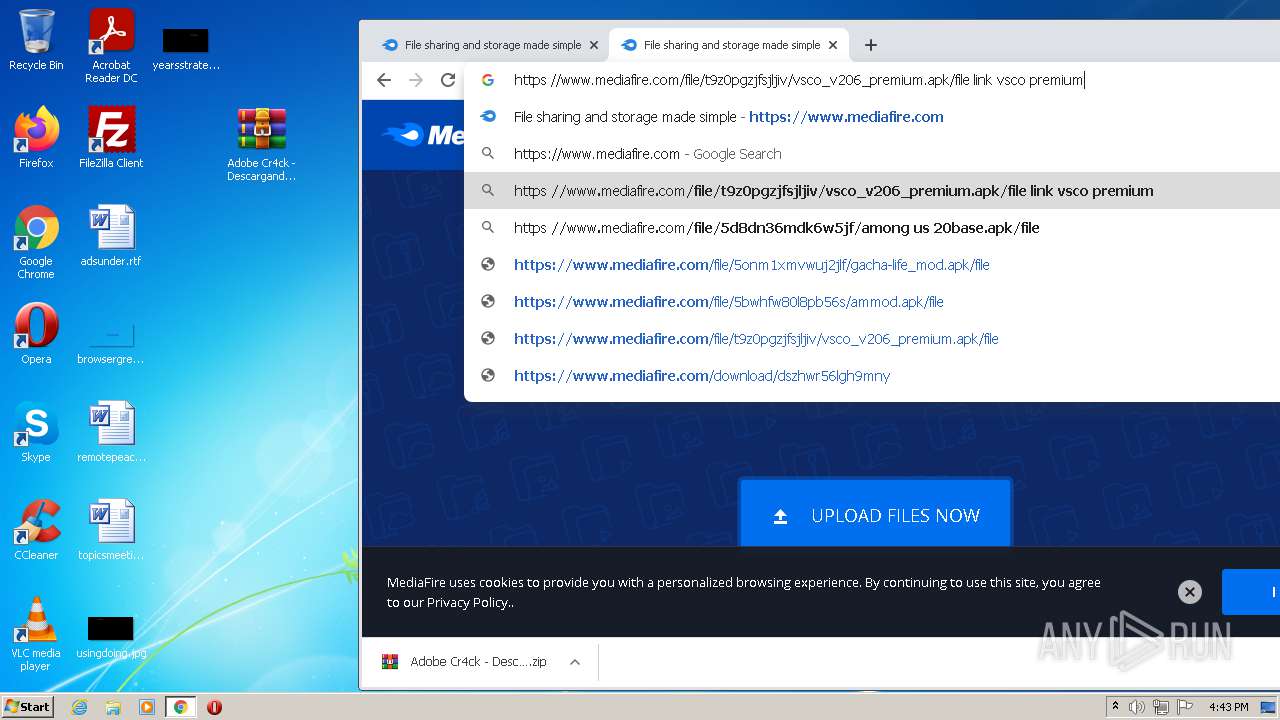Show hidden tray icons arrow
Image resolution: width=1280 pixels, height=720 pixels.
click(1116, 707)
